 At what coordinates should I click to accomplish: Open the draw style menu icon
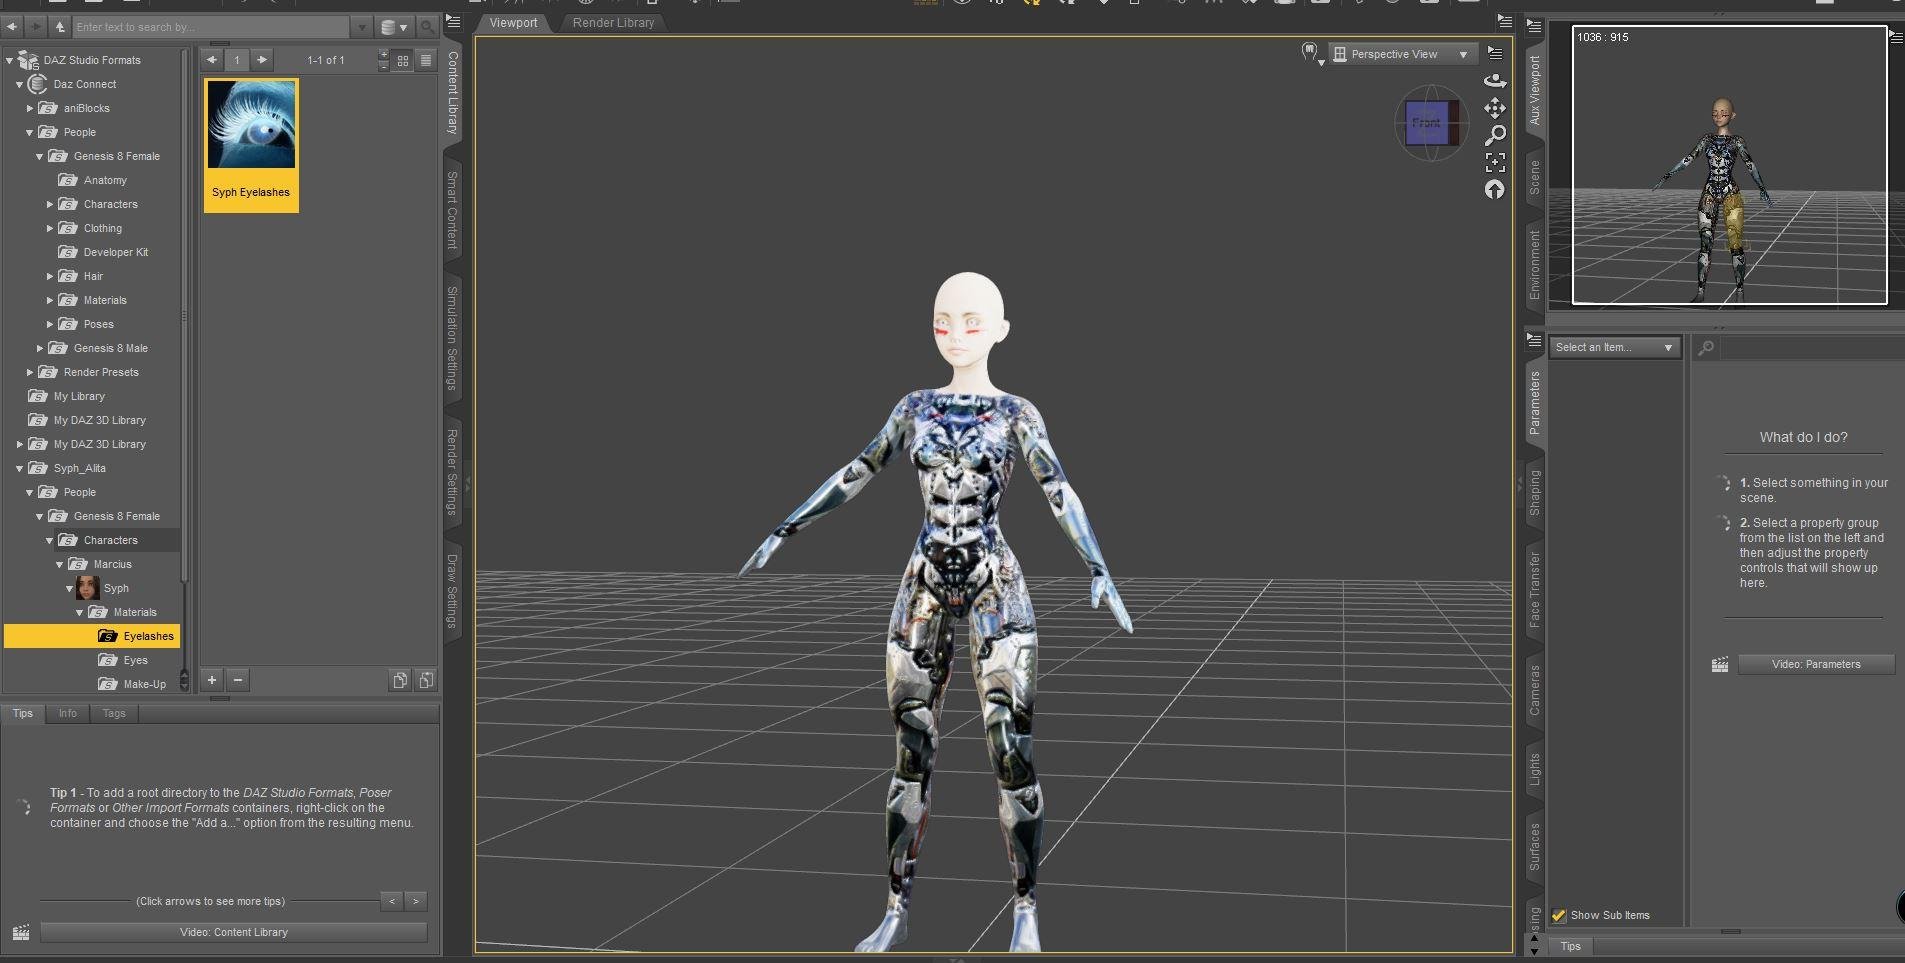click(x=1310, y=53)
